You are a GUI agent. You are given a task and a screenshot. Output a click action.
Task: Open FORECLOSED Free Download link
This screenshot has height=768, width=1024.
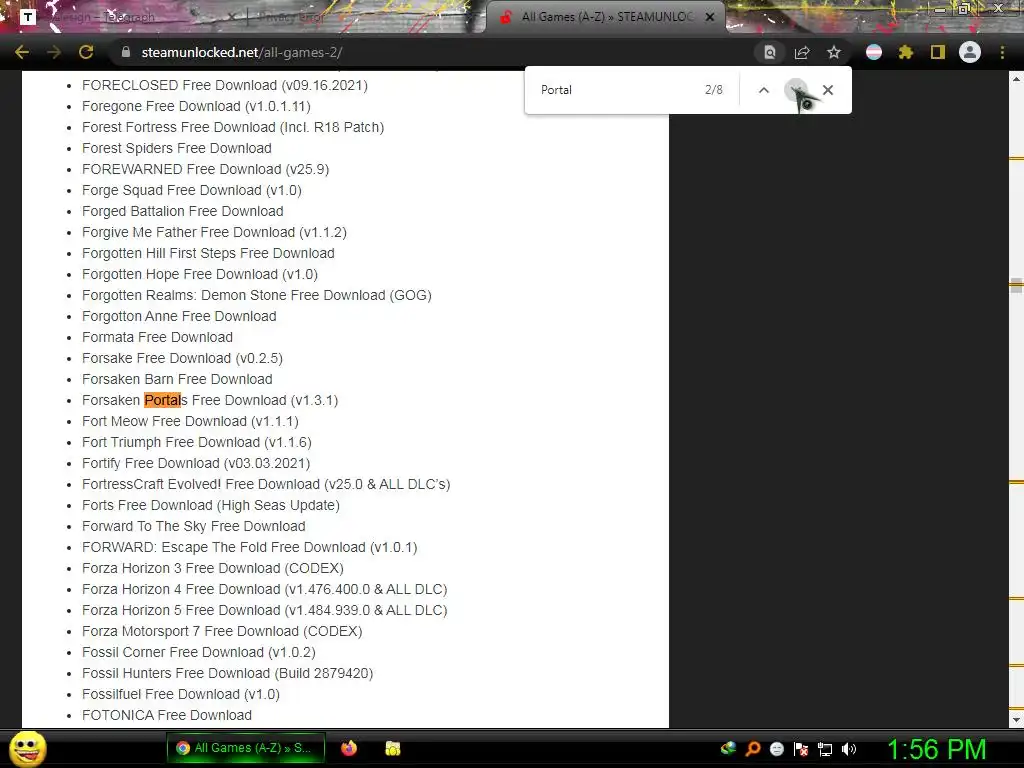225,86
